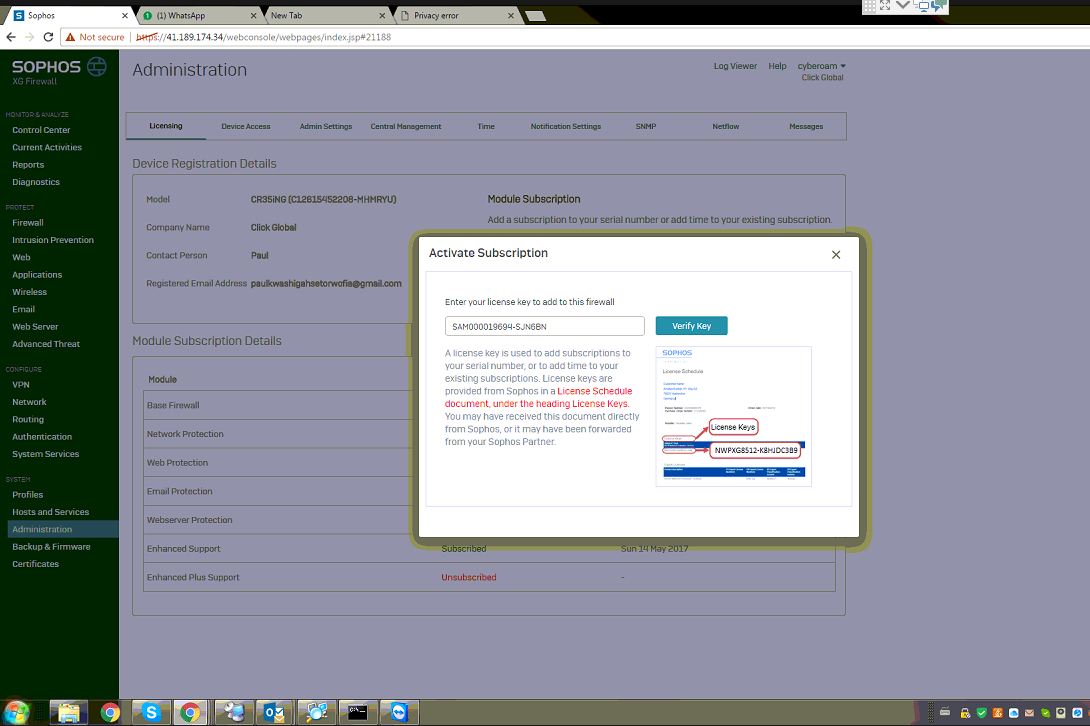This screenshot has width=1090, height=726.
Task: Switch to the Notification Settings tab
Action: (565, 127)
